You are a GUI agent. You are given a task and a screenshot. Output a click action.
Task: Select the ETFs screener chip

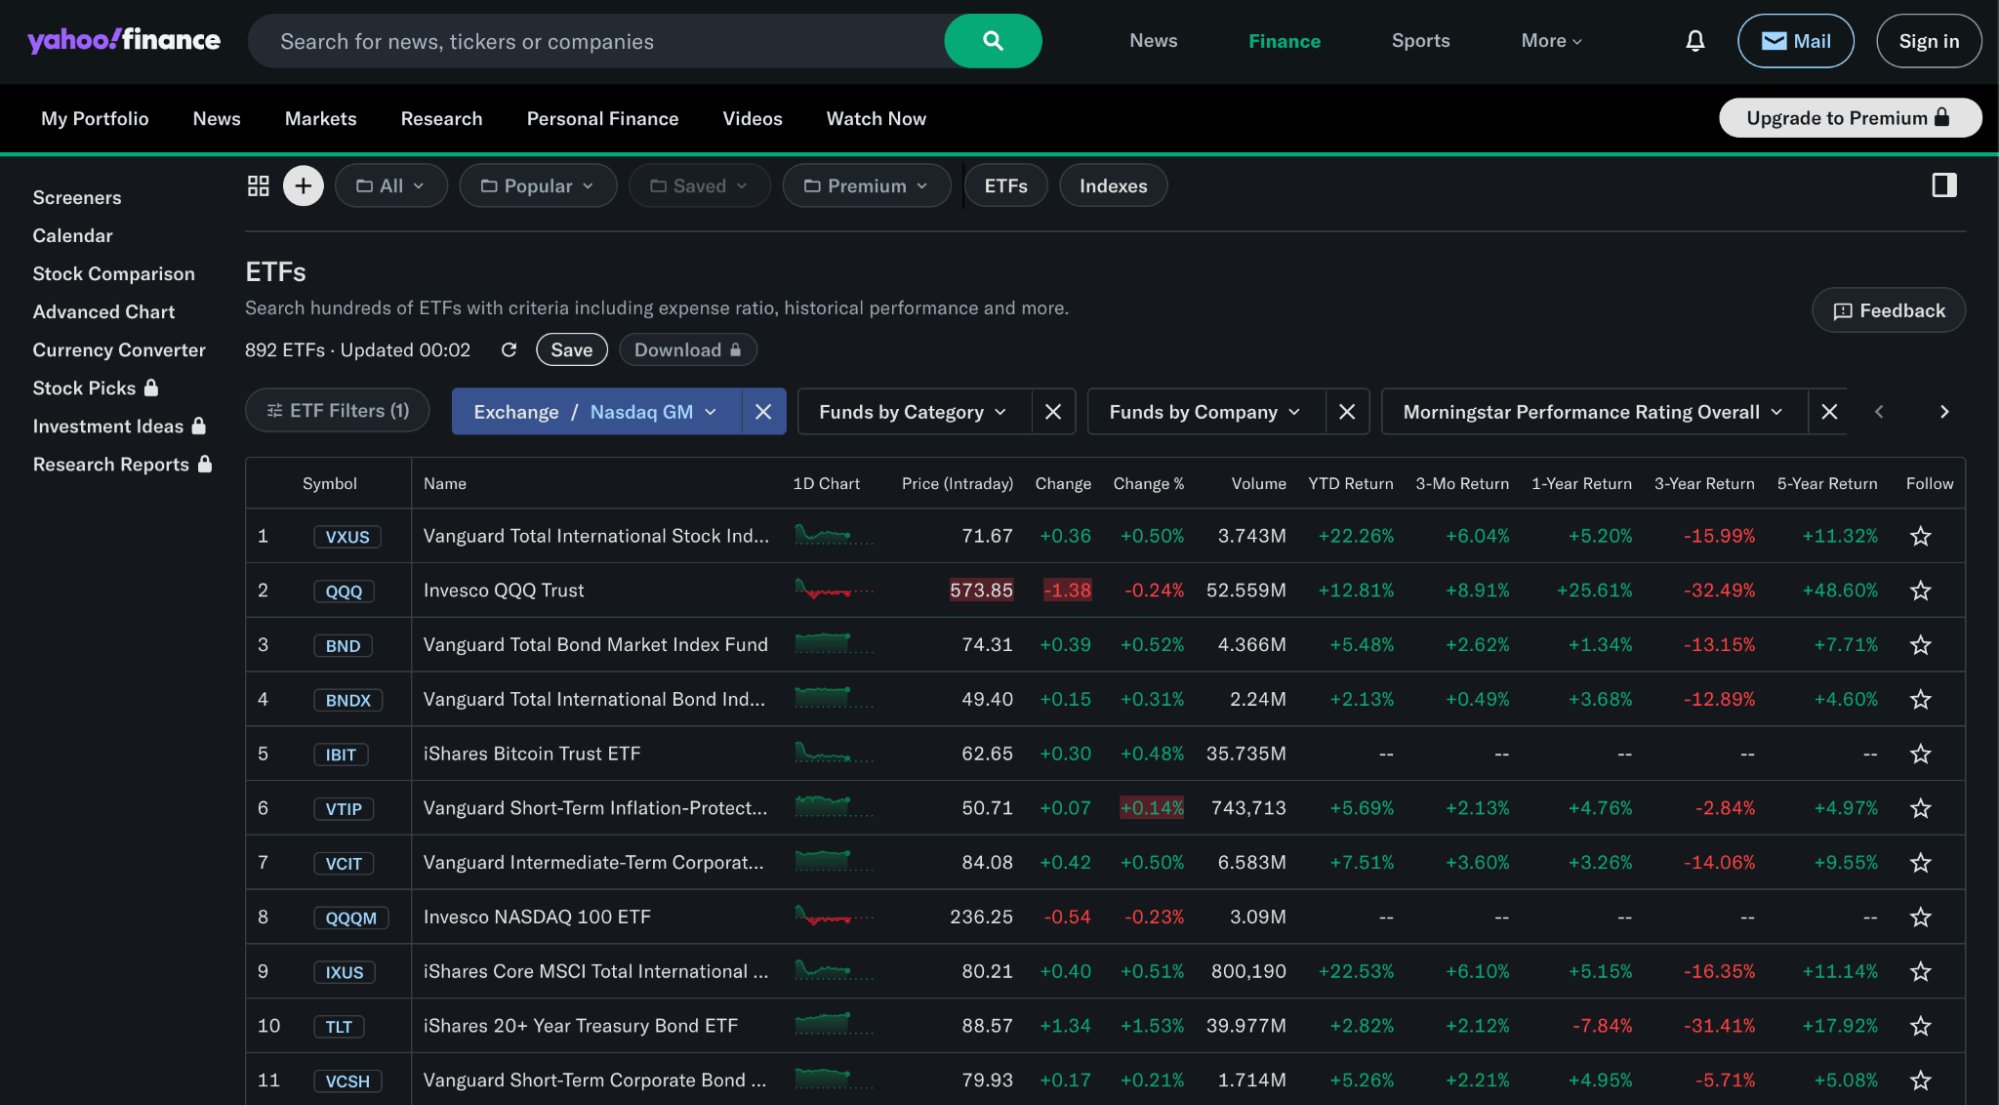click(x=1005, y=186)
